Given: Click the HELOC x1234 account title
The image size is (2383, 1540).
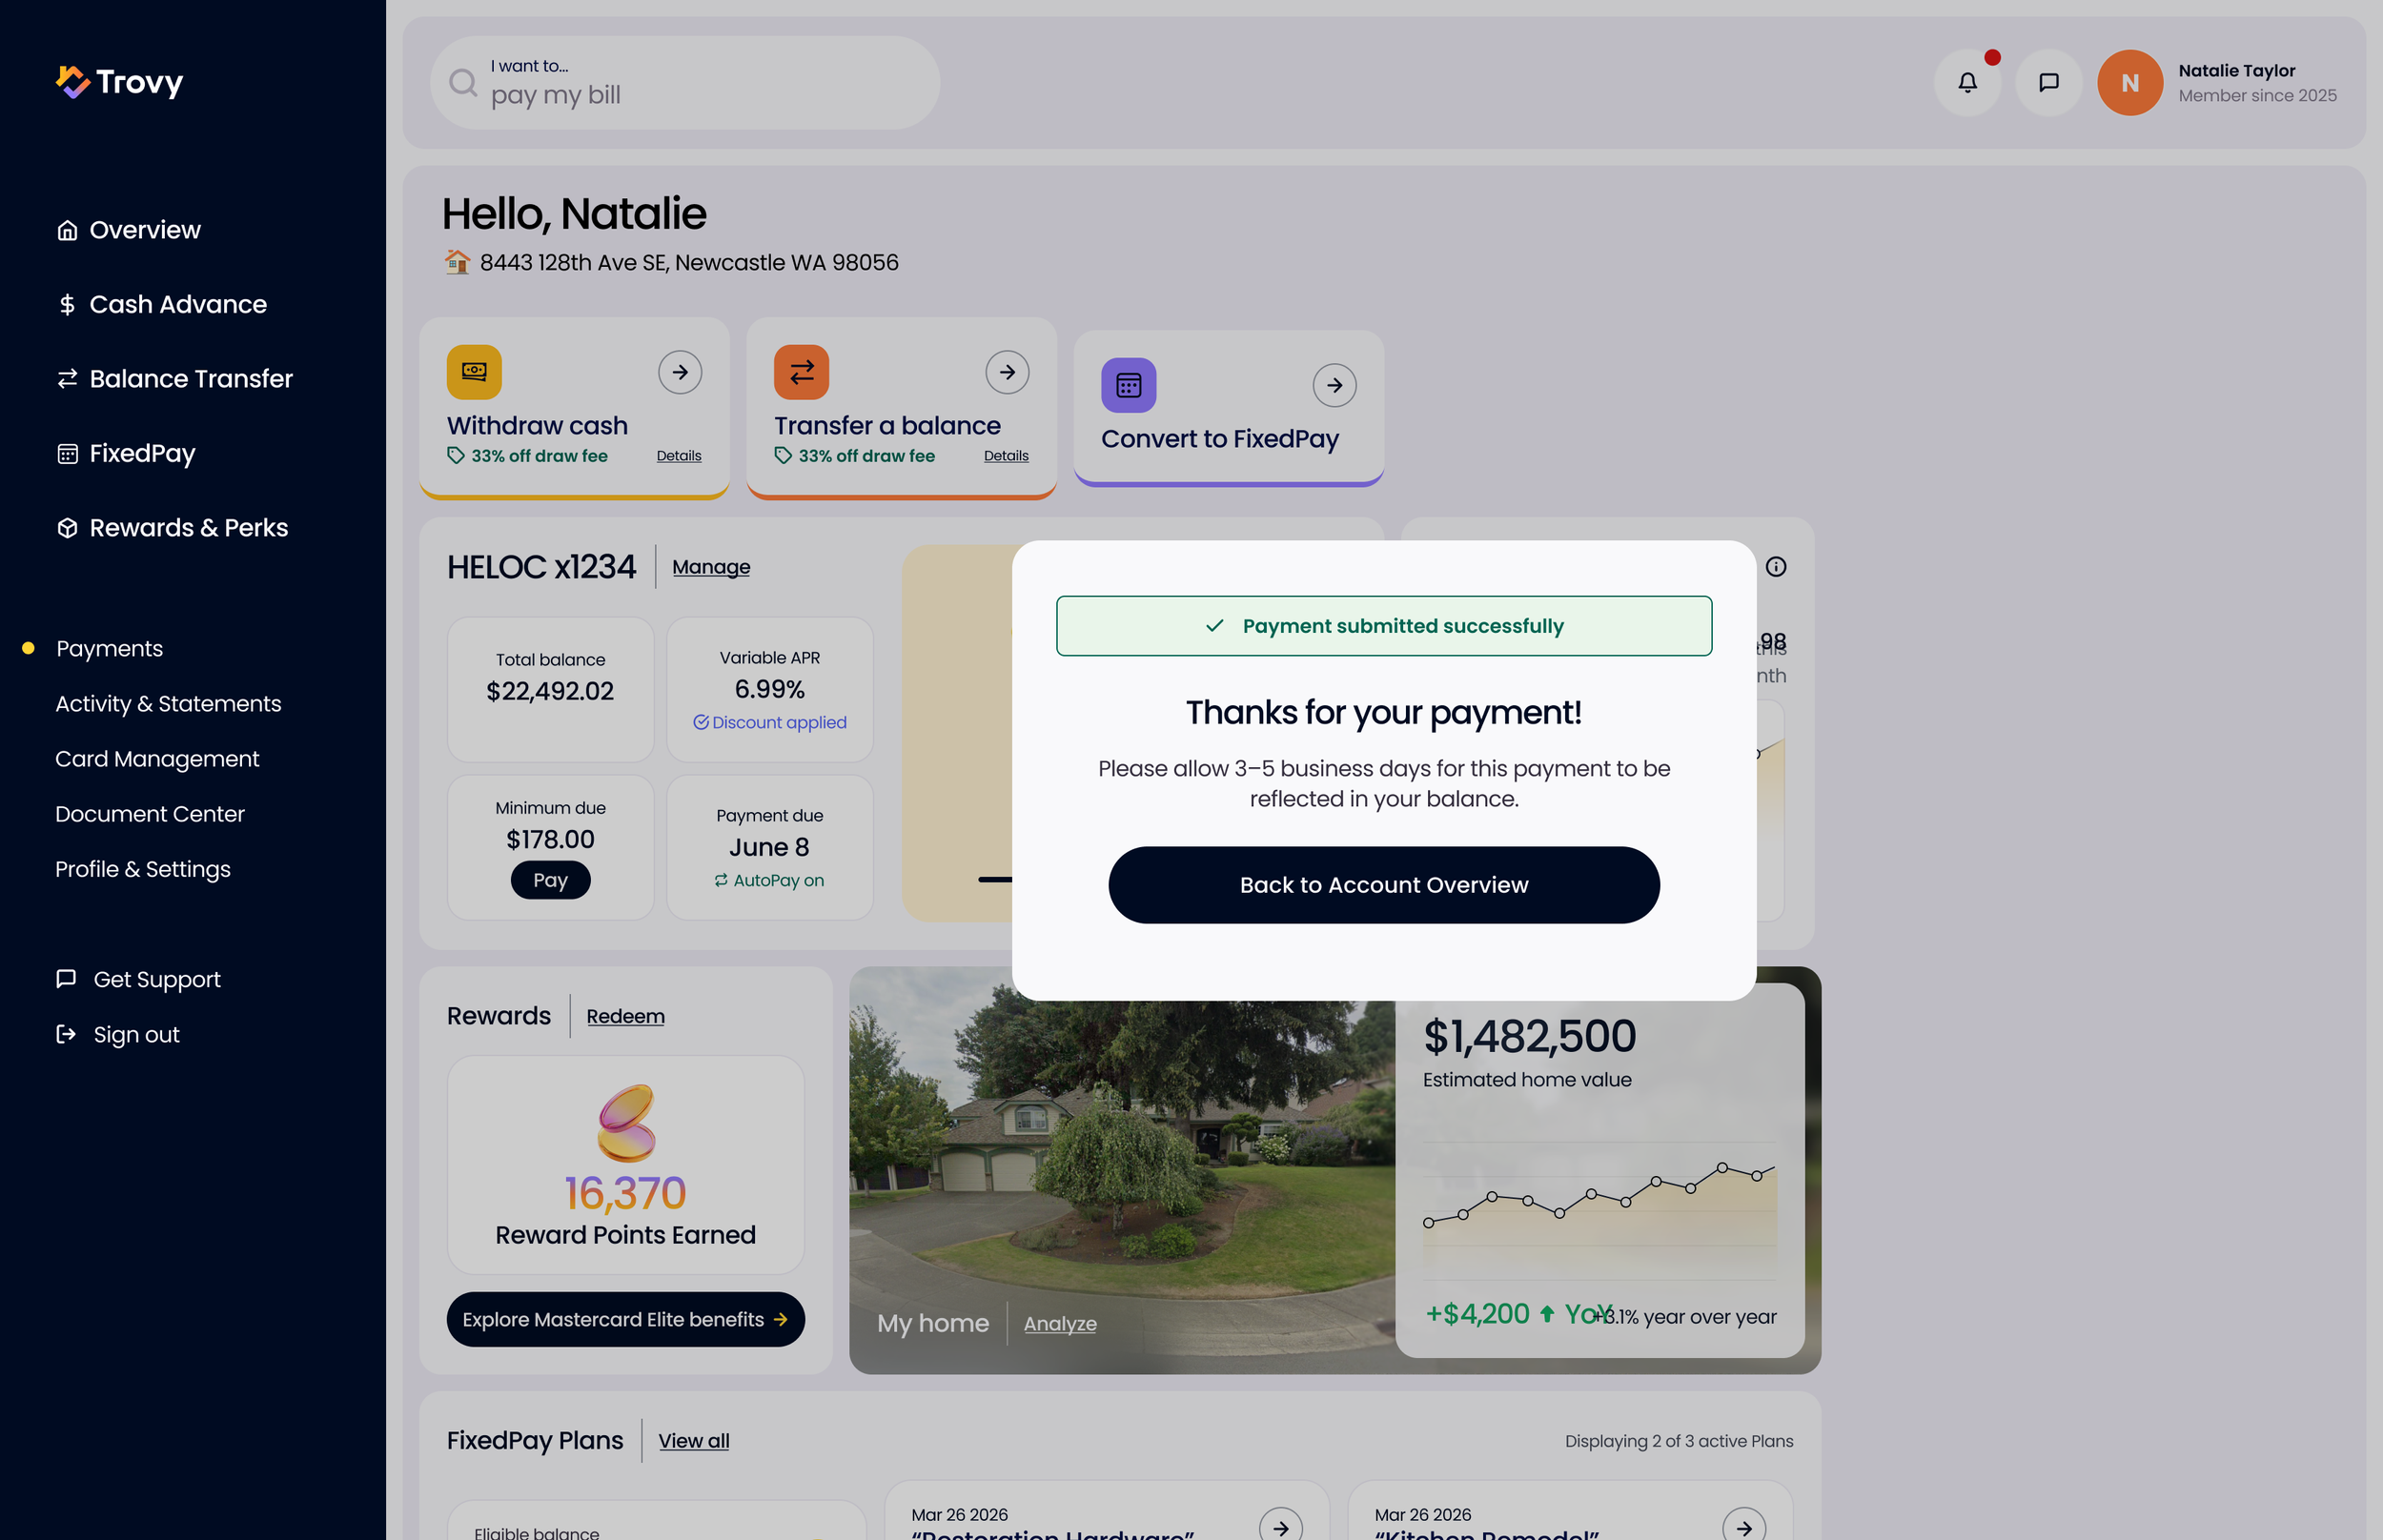Looking at the screenshot, I should pyautogui.click(x=541, y=567).
